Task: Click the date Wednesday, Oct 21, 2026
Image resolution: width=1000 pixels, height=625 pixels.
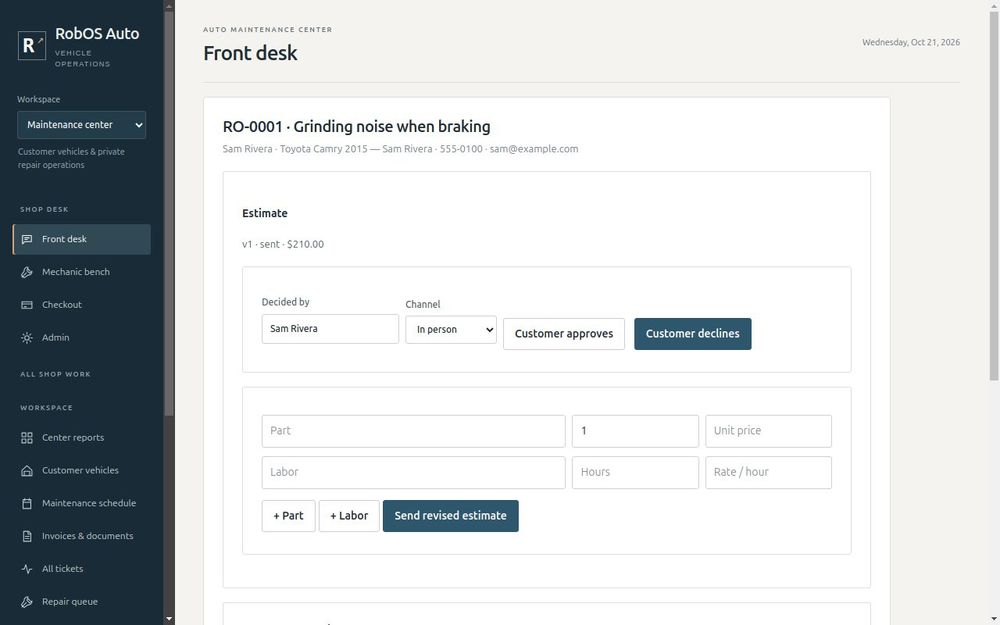Action: (911, 43)
